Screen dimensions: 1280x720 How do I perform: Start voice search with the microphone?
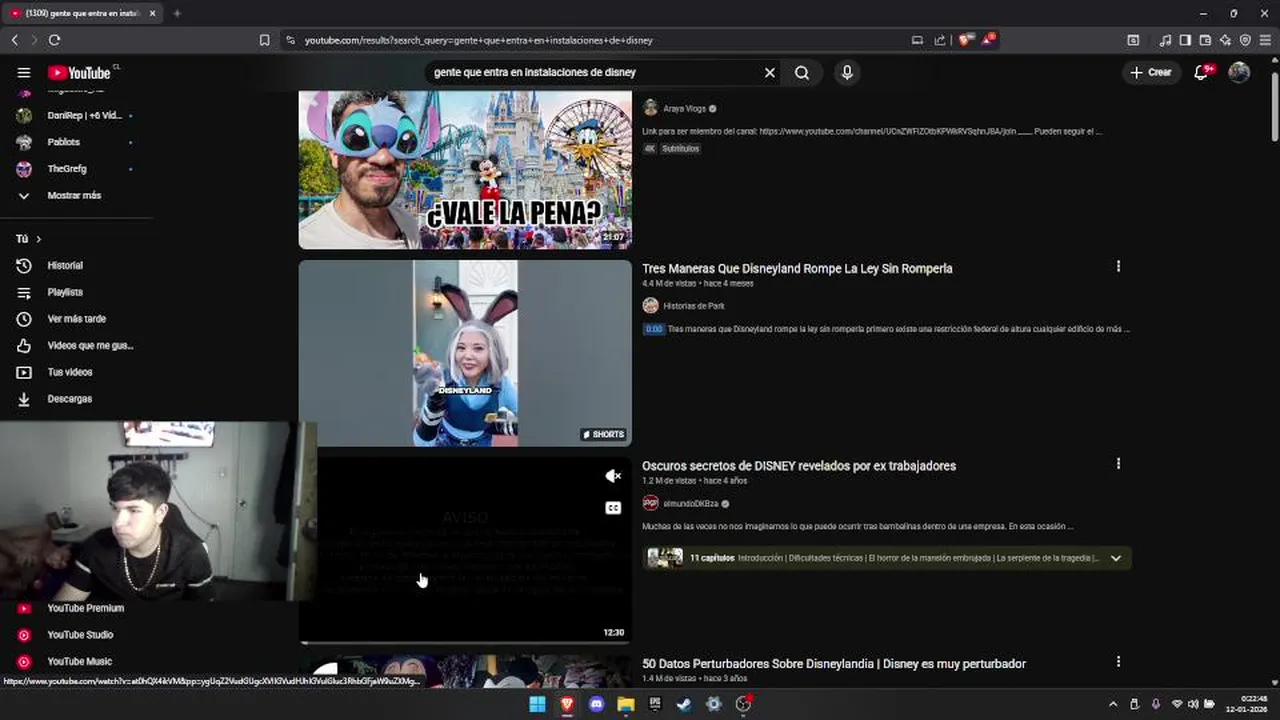(847, 72)
